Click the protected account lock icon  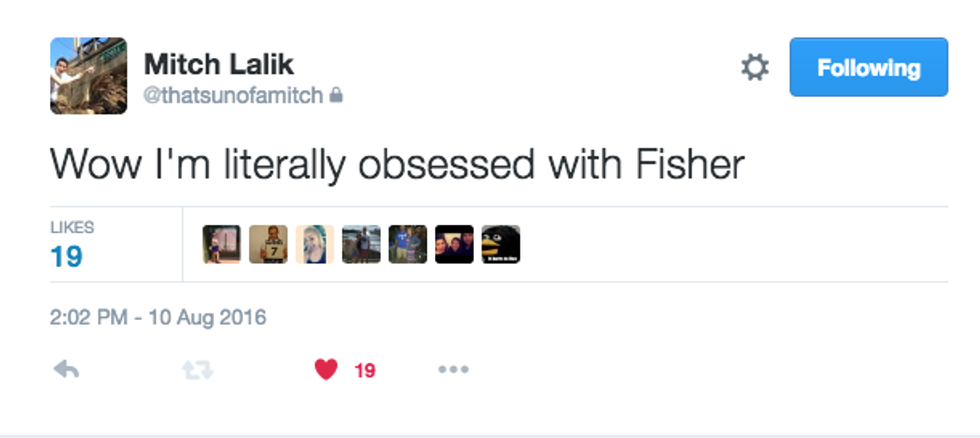pyautogui.click(x=337, y=96)
